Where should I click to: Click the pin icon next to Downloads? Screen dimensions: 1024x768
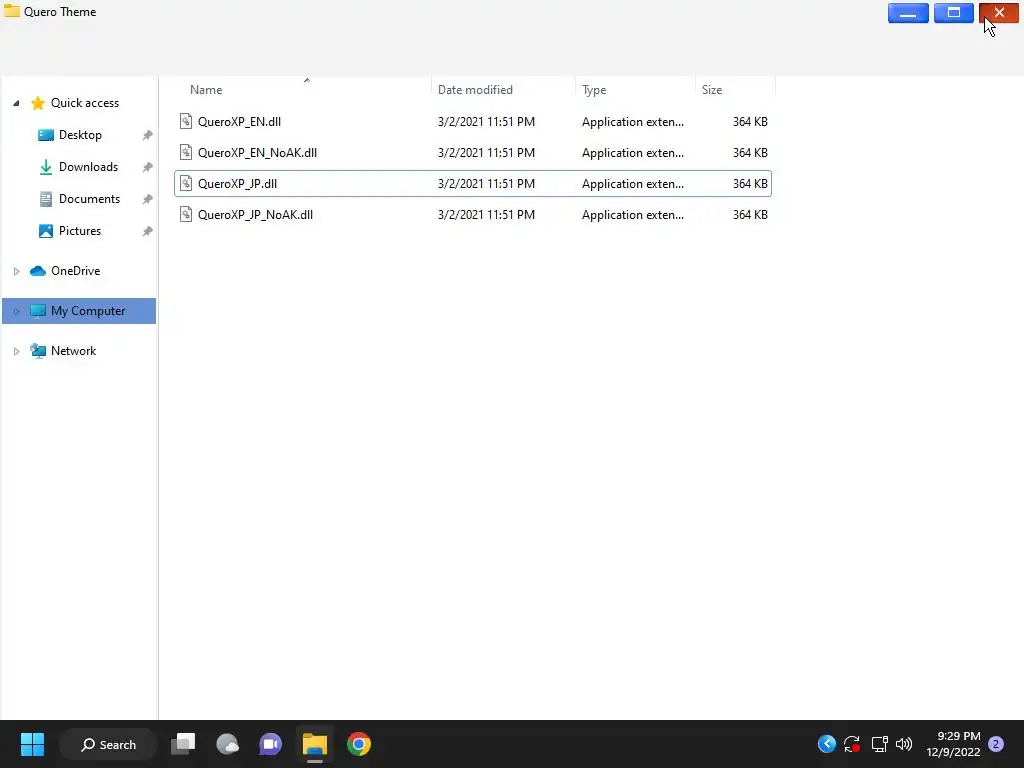click(148, 167)
